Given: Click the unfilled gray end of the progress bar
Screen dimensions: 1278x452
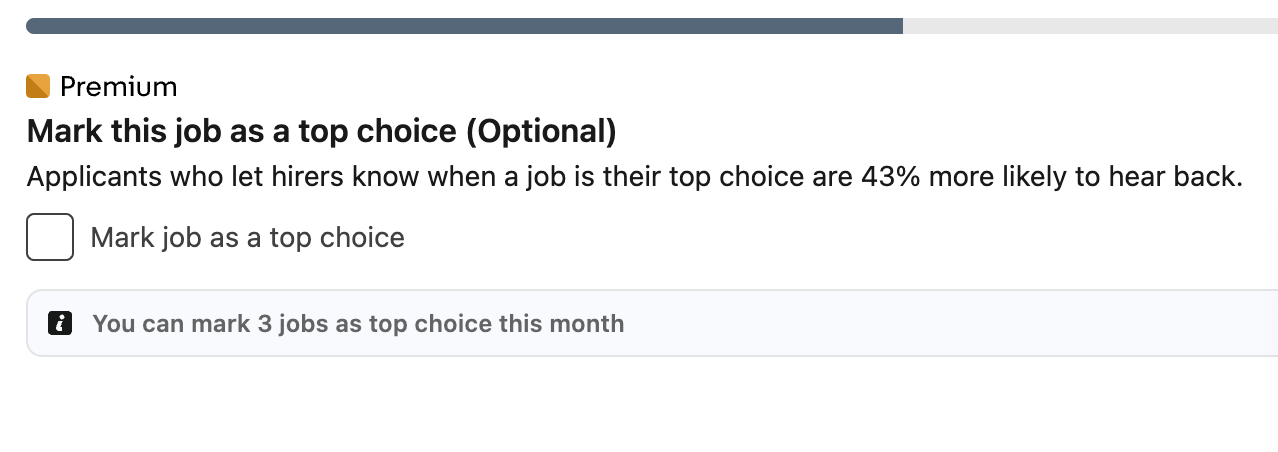Looking at the screenshot, I should coord(1090,26).
